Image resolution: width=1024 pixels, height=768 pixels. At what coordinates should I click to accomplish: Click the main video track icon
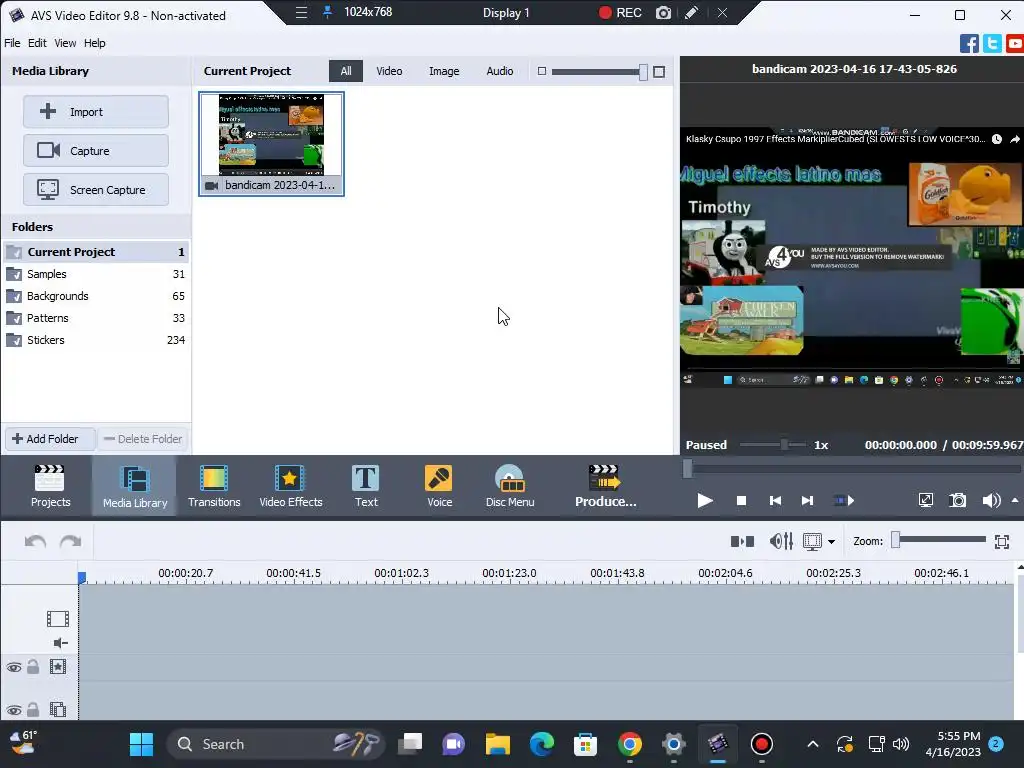58,618
